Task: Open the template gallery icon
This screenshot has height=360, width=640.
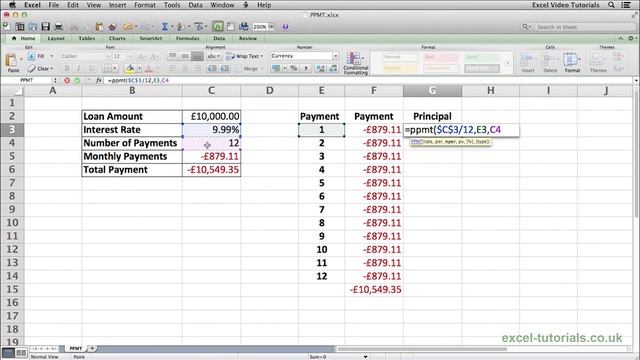Action: pos(20,27)
